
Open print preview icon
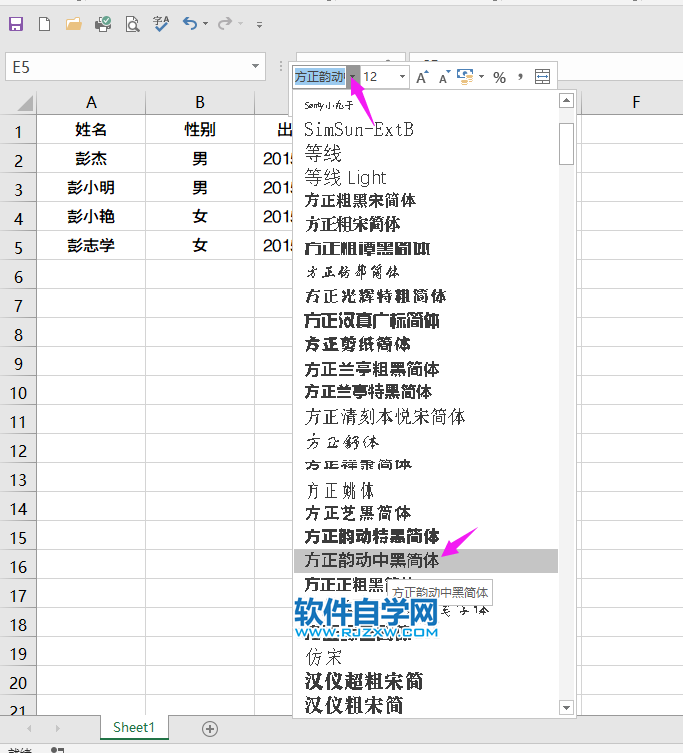[132, 24]
